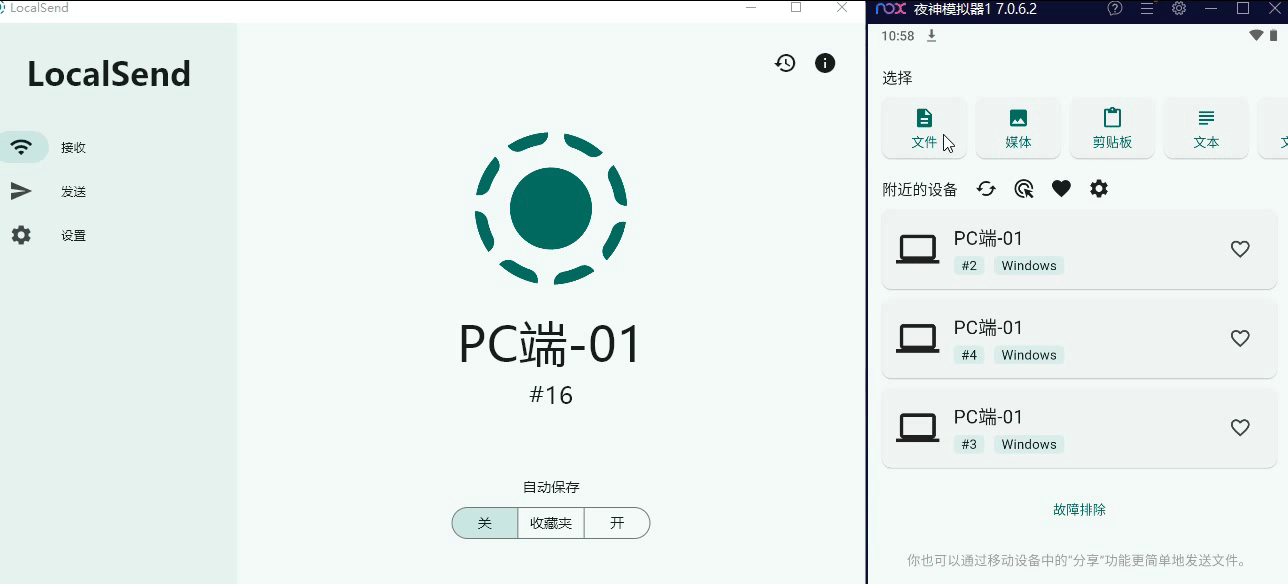Screen dimensions: 1288x584
Task: Set auto-save to 收藏夹
Action: [551, 523]
